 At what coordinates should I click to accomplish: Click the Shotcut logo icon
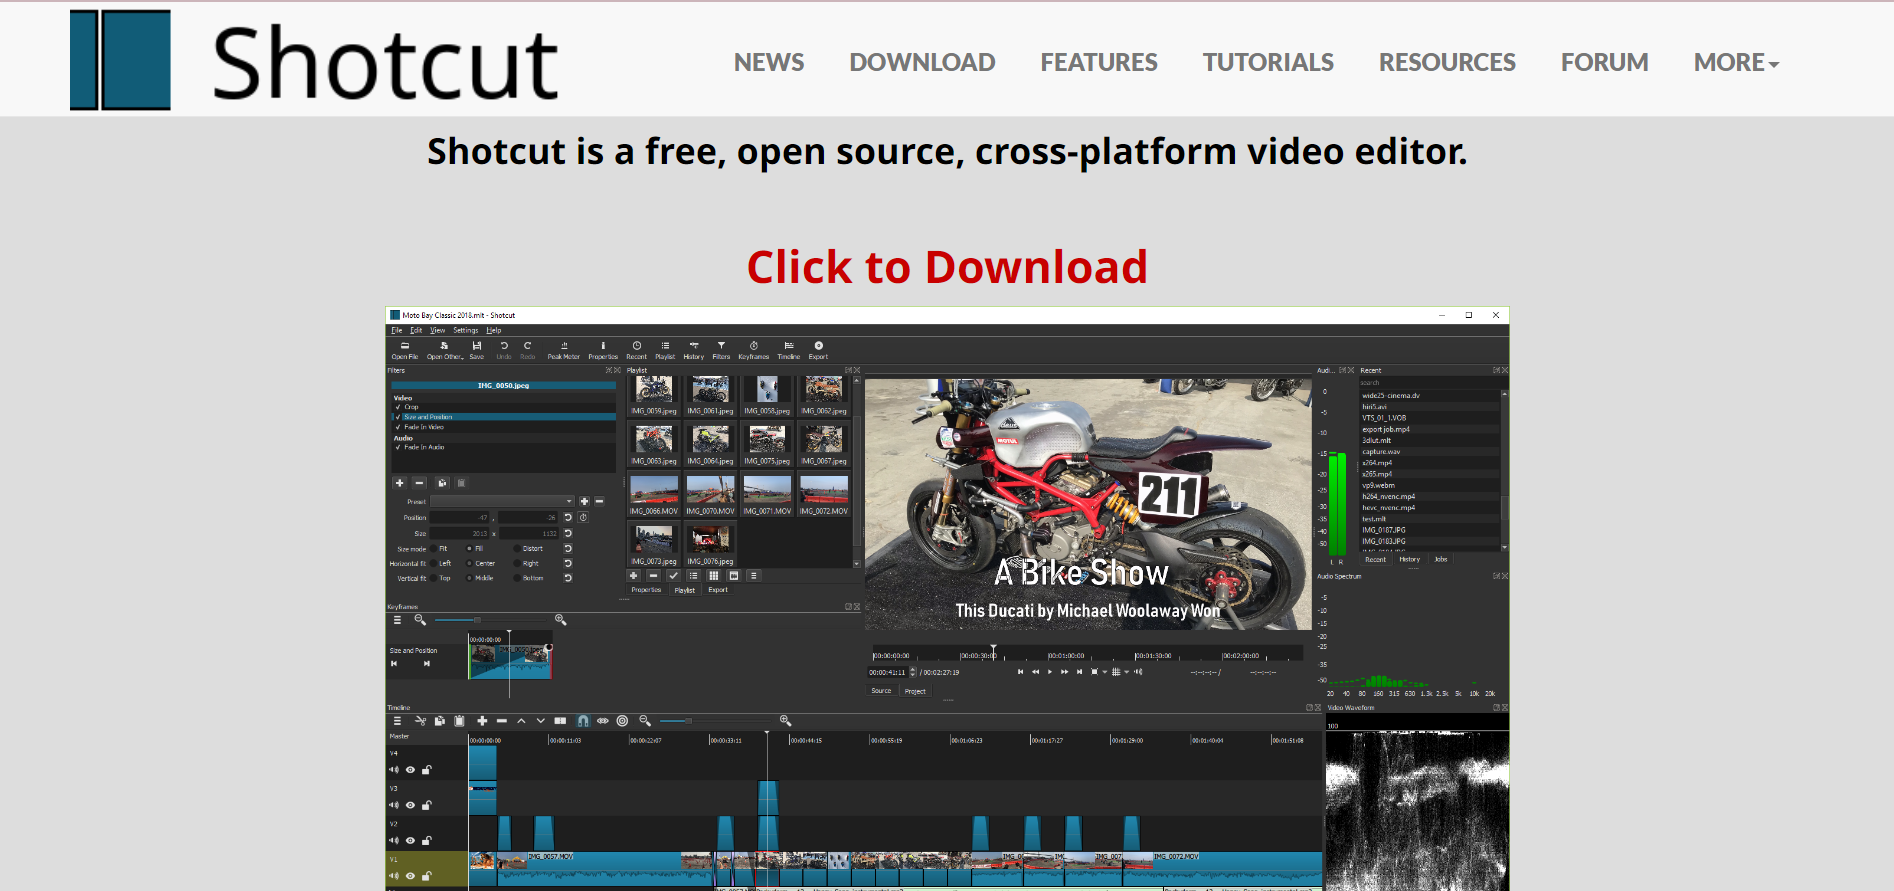(x=120, y=60)
